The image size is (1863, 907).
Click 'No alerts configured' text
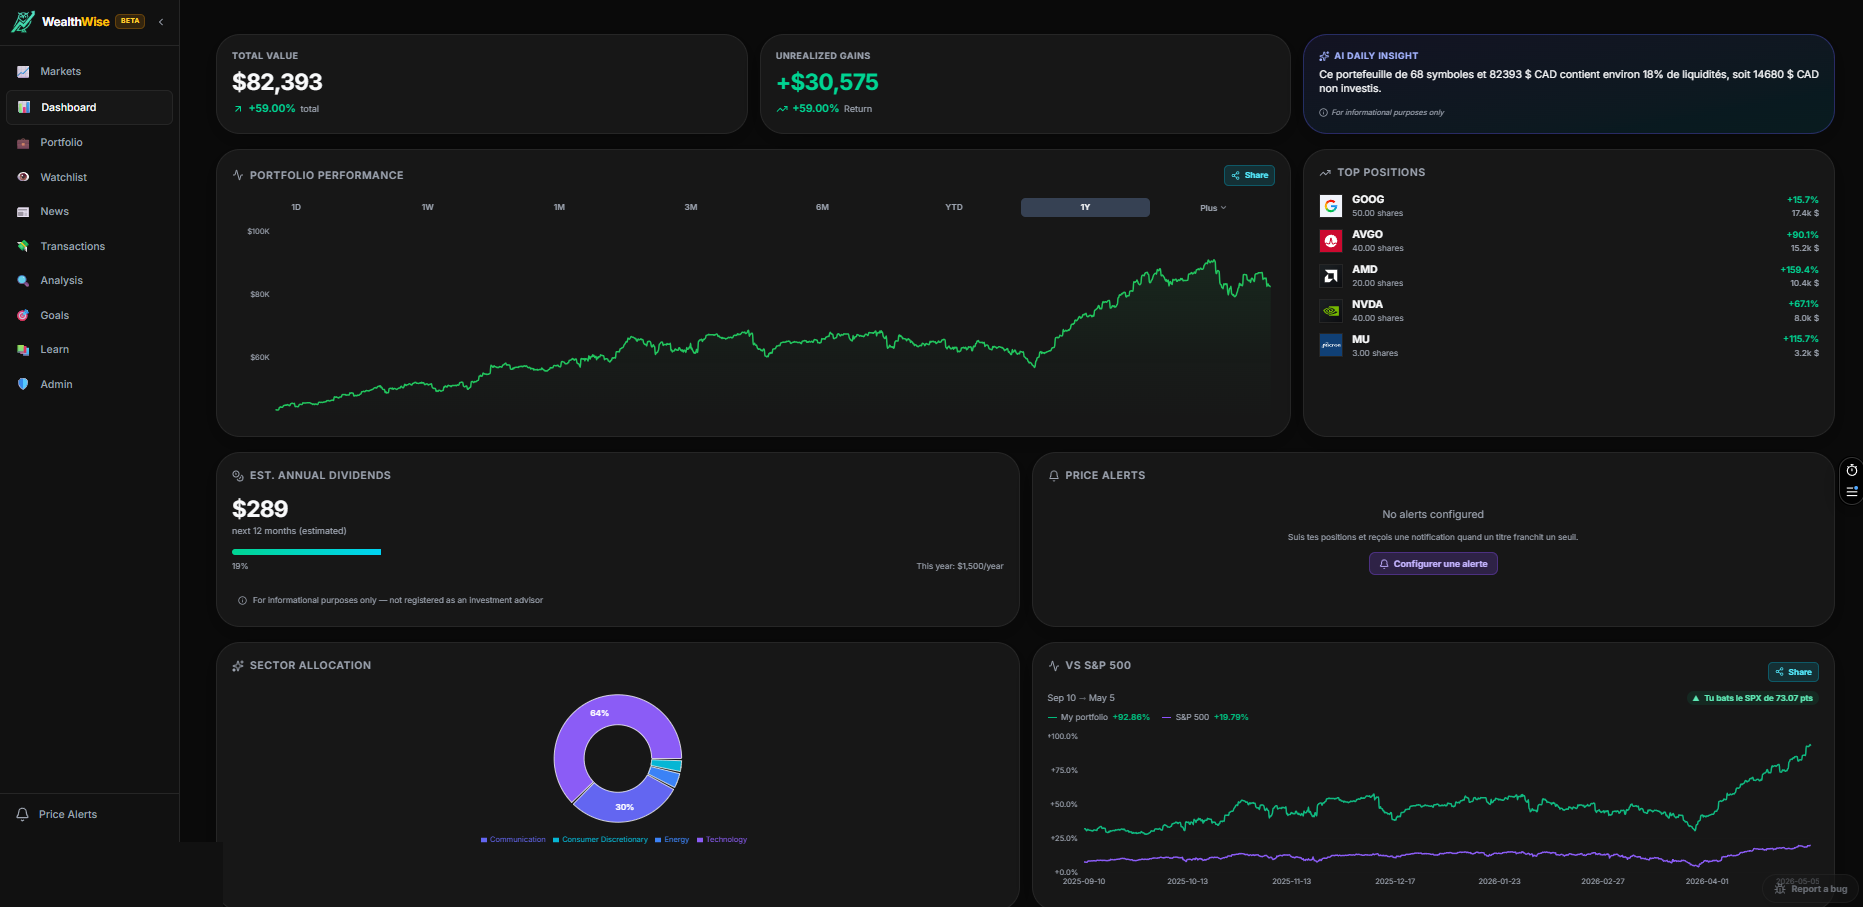(1433, 515)
